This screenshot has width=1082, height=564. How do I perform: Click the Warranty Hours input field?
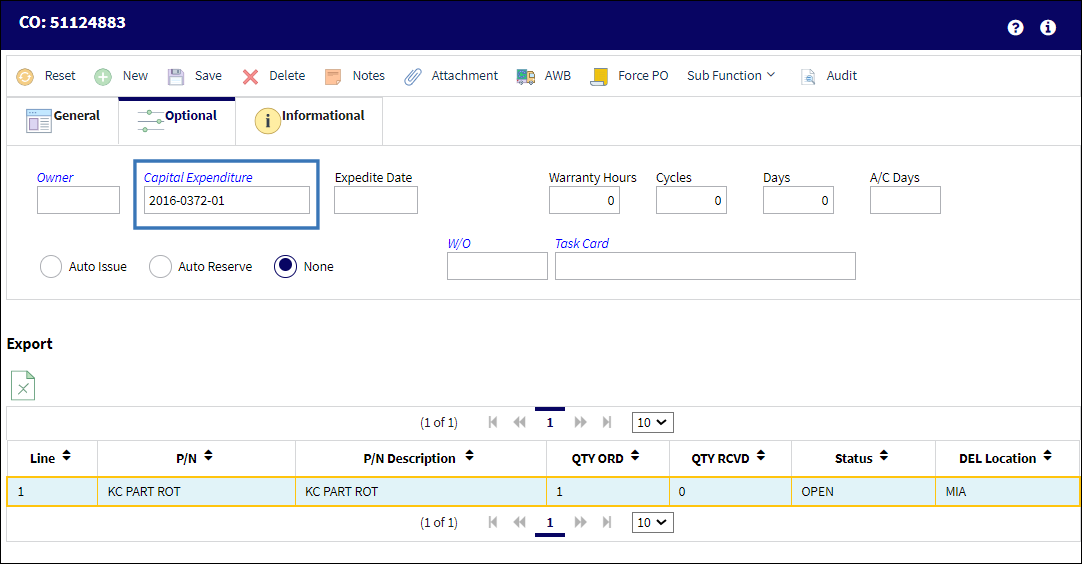(x=584, y=200)
